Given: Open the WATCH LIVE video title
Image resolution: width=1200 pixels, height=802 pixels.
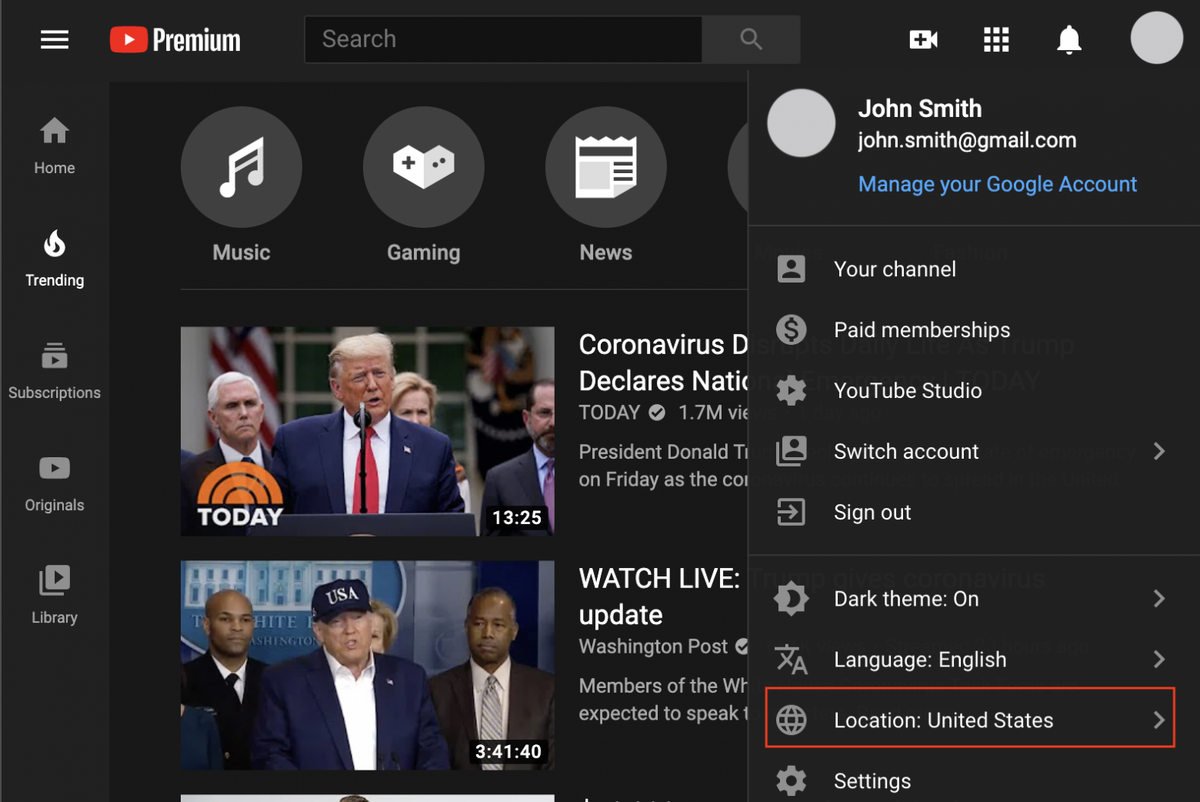Looking at the screenshot, I should point(660,596).
